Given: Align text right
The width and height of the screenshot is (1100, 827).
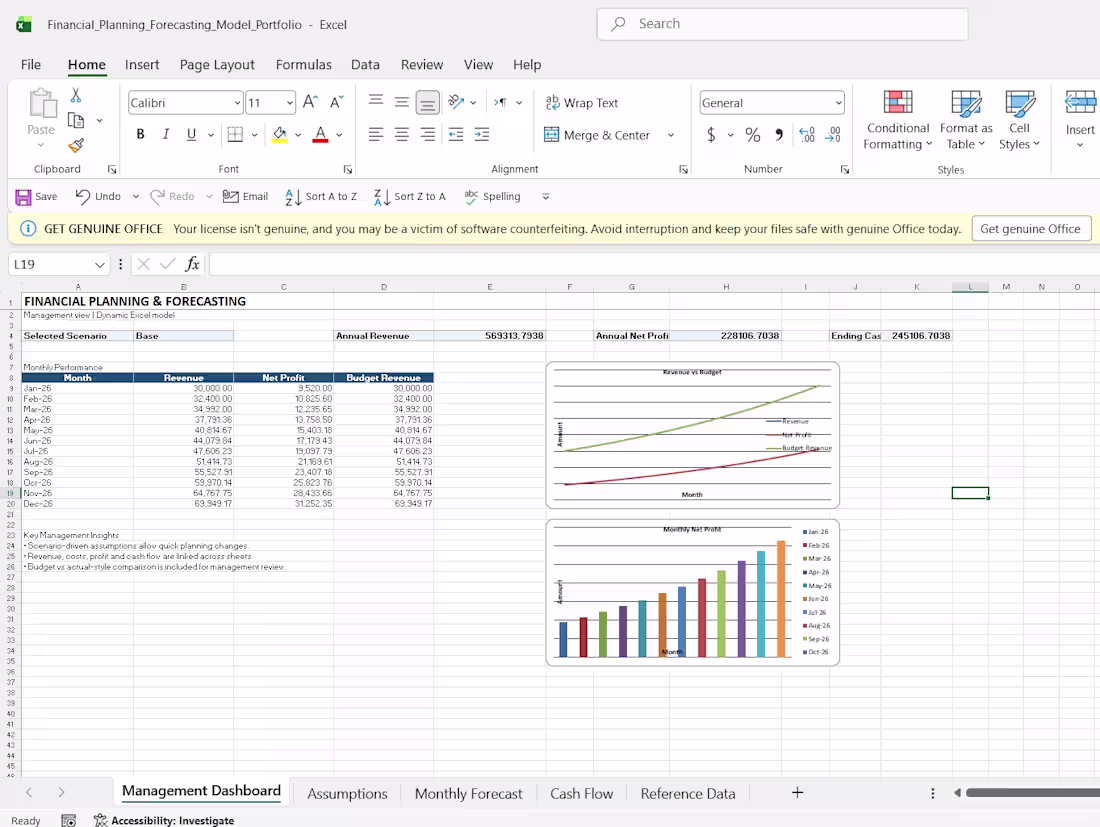Looking at the screenshot, I should pyautogui.click(x=427, y=134).
